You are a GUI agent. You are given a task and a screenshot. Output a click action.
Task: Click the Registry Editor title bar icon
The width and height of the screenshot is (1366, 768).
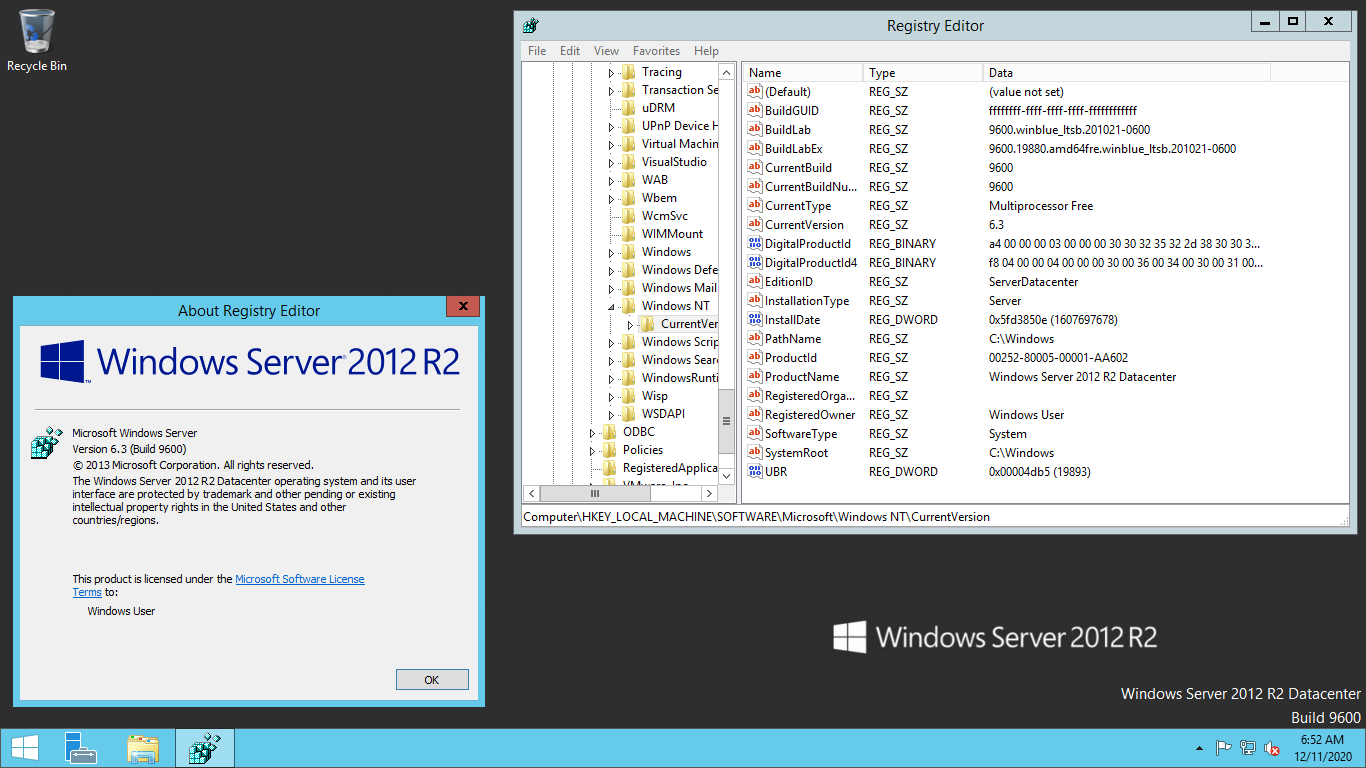[531, 26]
